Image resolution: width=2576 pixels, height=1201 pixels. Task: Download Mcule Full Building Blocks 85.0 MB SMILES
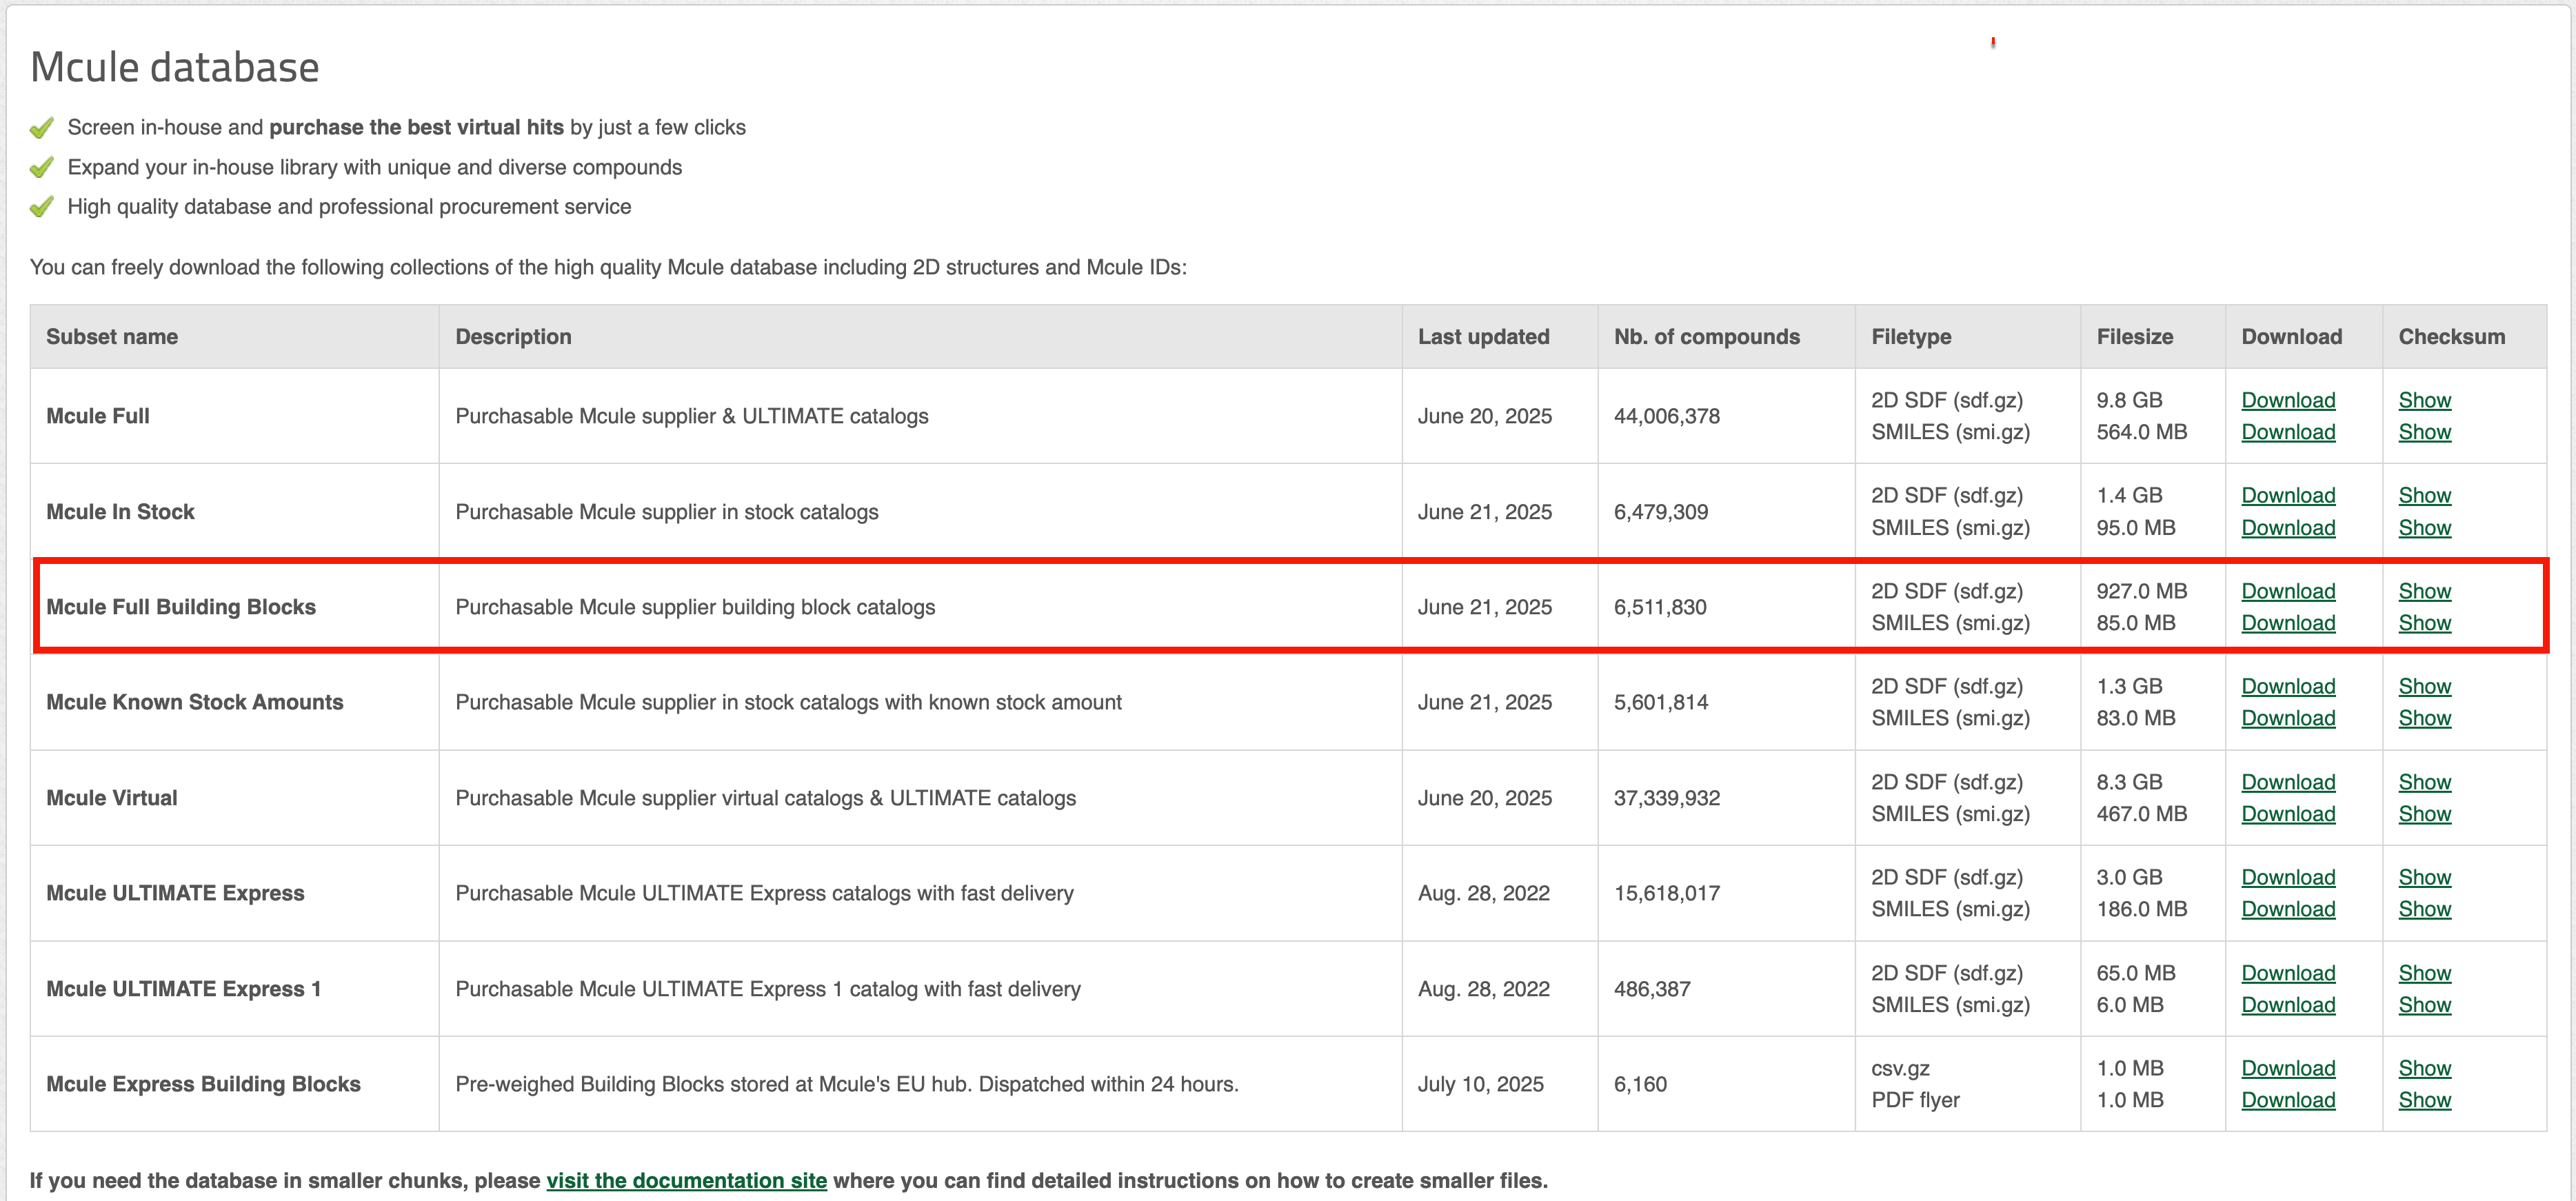click(2288, 623)
